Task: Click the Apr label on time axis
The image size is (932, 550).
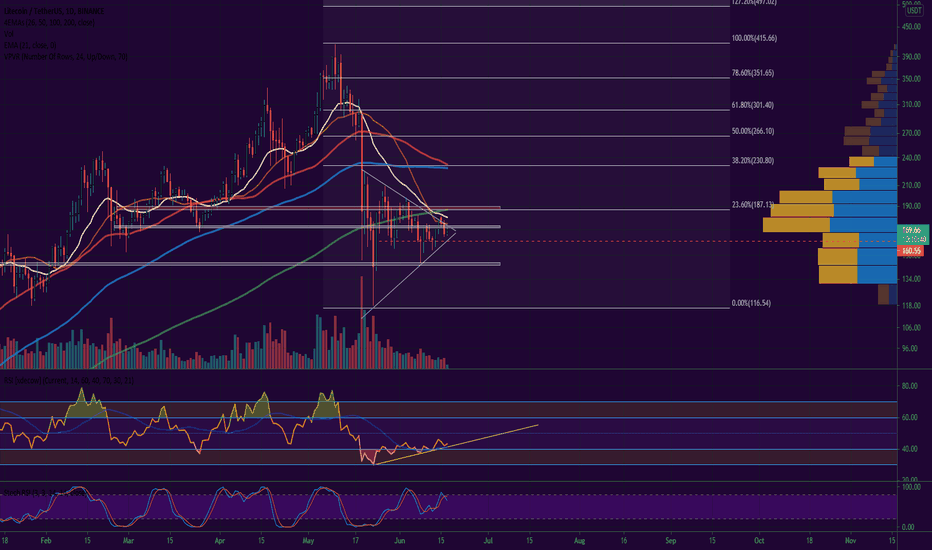Action: 220,541
